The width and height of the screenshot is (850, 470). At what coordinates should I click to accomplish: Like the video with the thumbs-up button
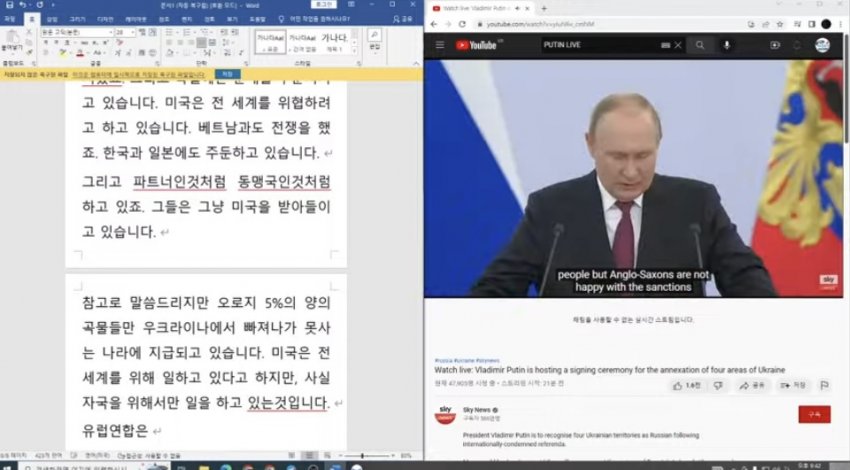click(686, 385)
